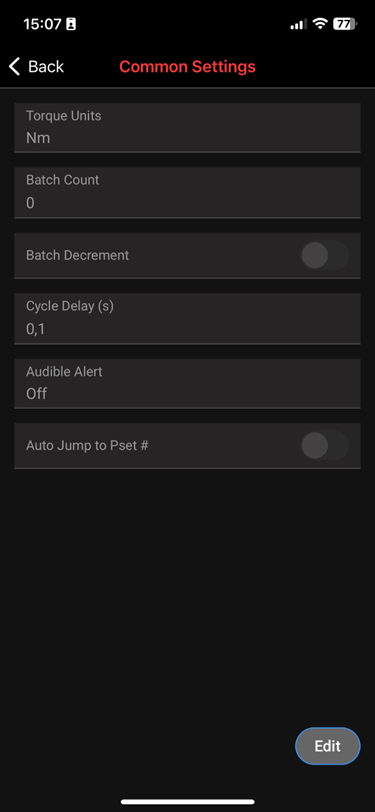Viewport: 375px width, 812px height.
Task: Open the Torque Units selector
Action: [188, 127]
